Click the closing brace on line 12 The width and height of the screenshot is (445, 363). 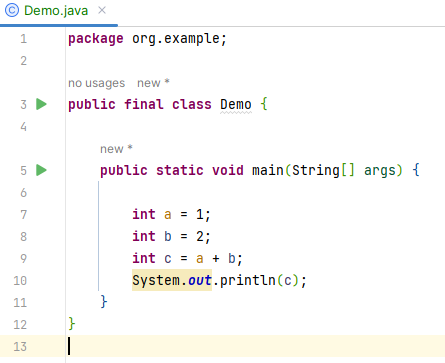pyautogui.click(x=72, y=324)
